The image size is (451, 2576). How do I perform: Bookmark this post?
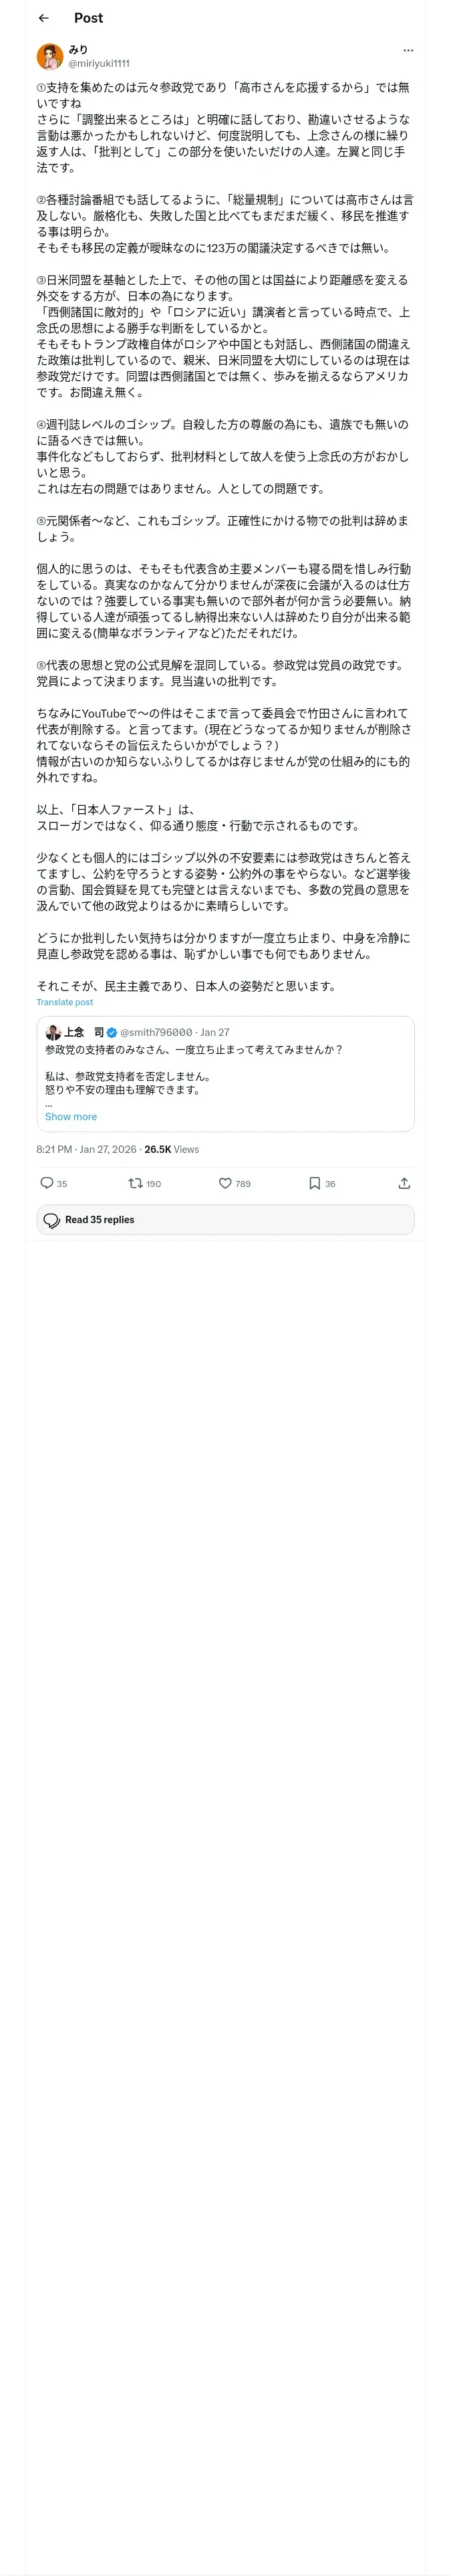point(314,1183)
